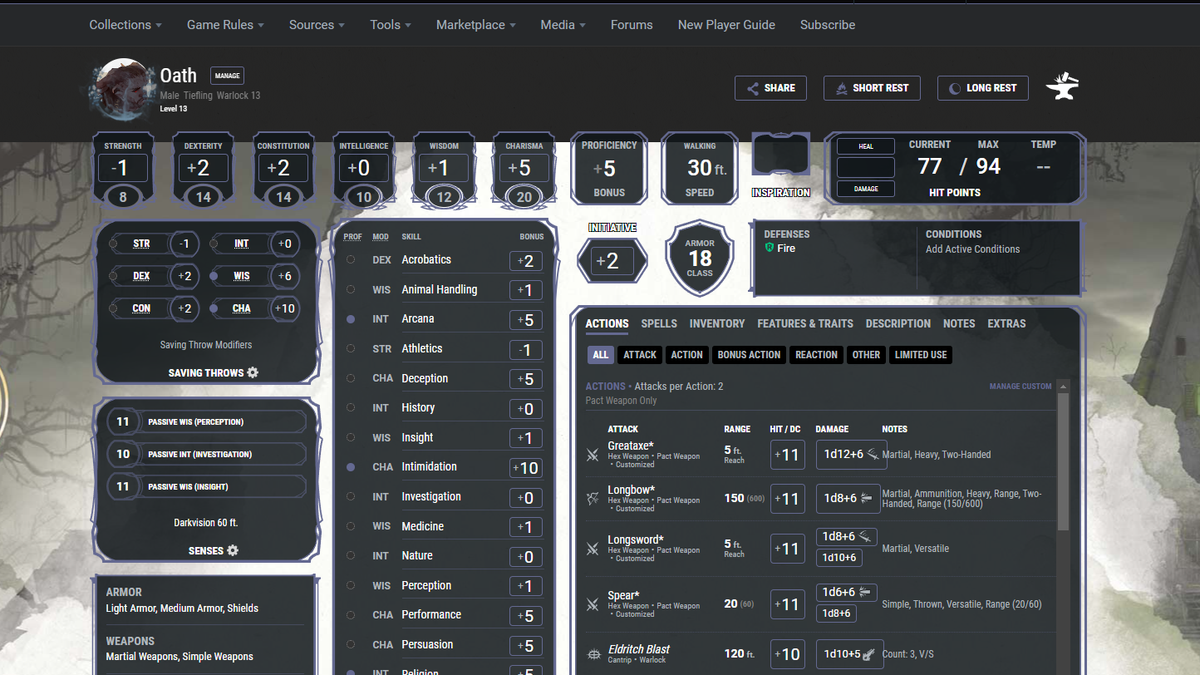Select the crossed-swords icon beside Greataxe
The image size is (1200, 675).
593,455
